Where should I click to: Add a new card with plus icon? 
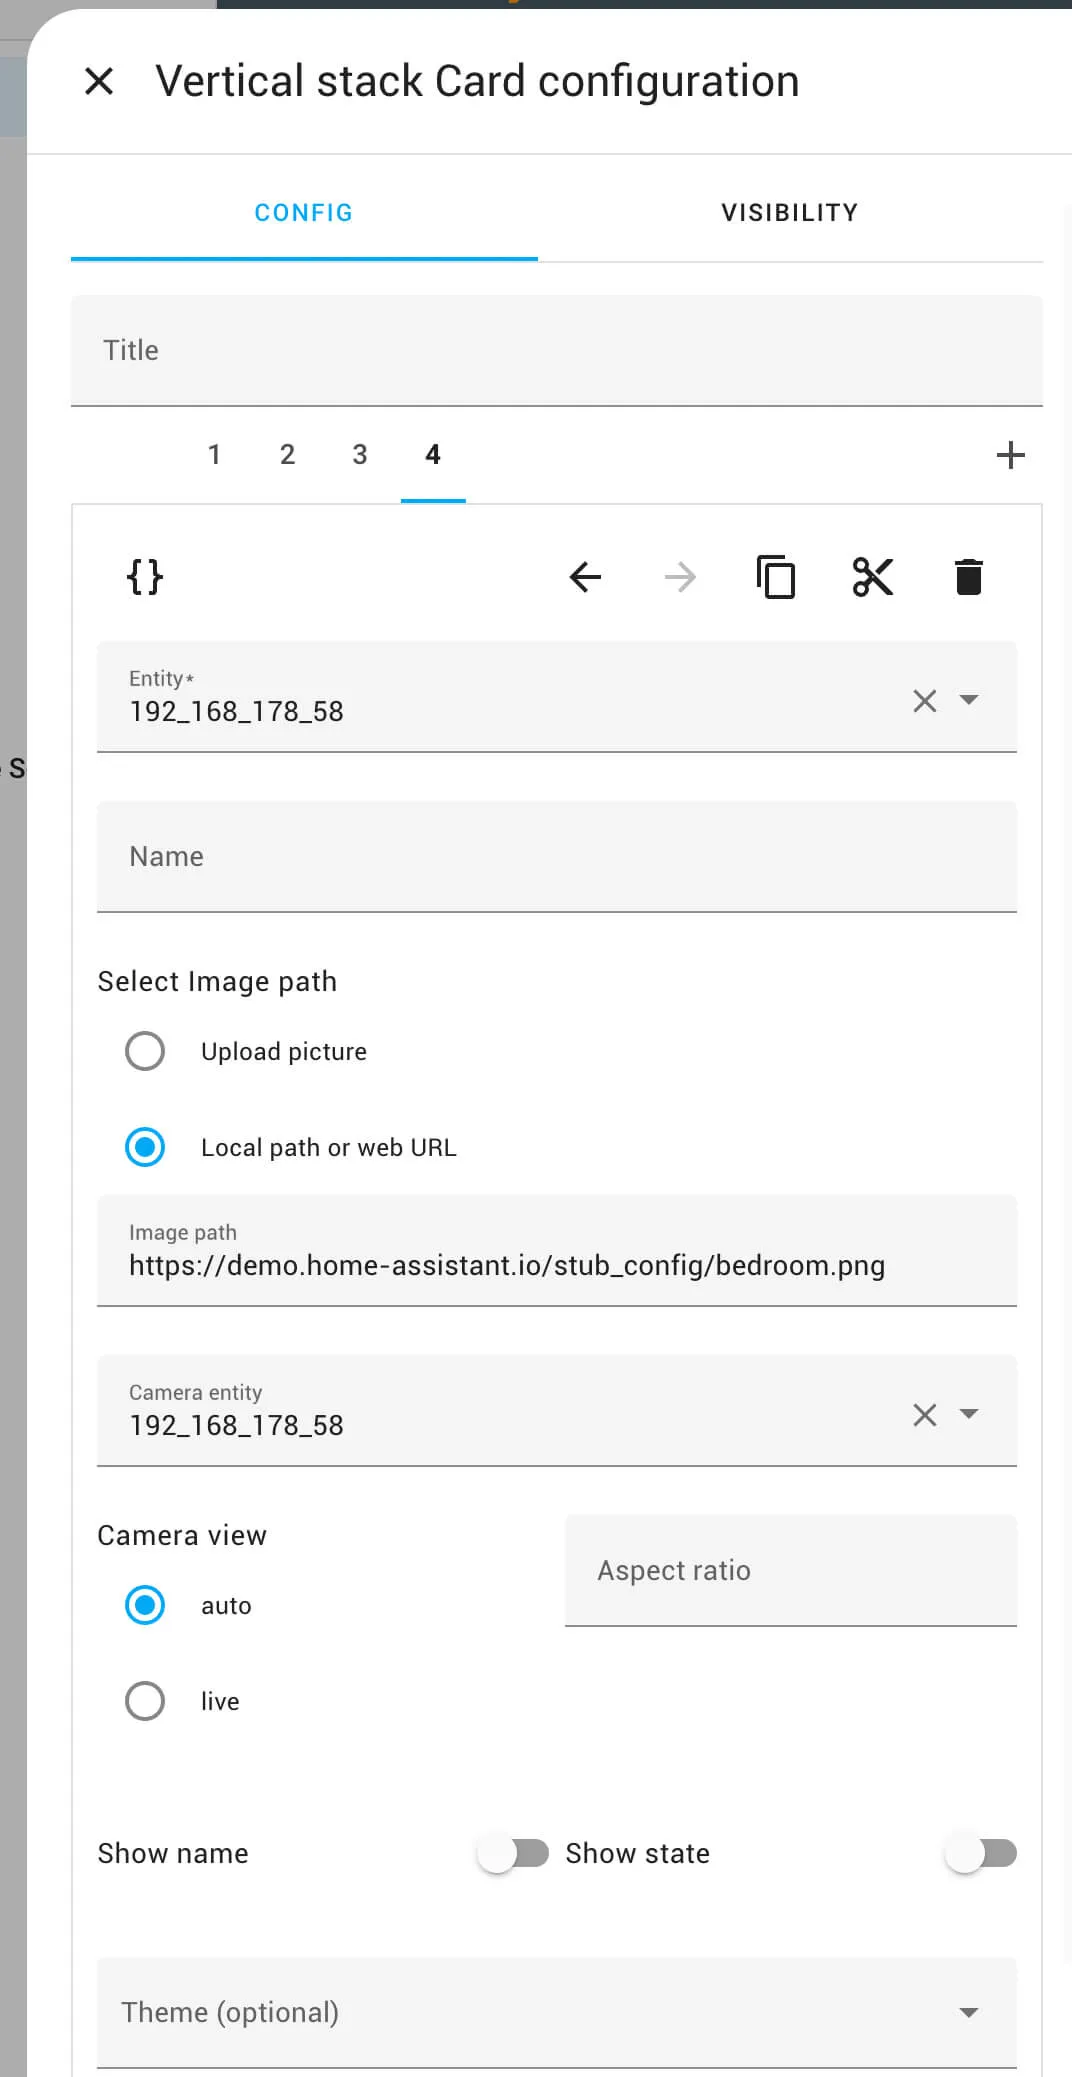pyautogui.click(x=1011, y=455)
